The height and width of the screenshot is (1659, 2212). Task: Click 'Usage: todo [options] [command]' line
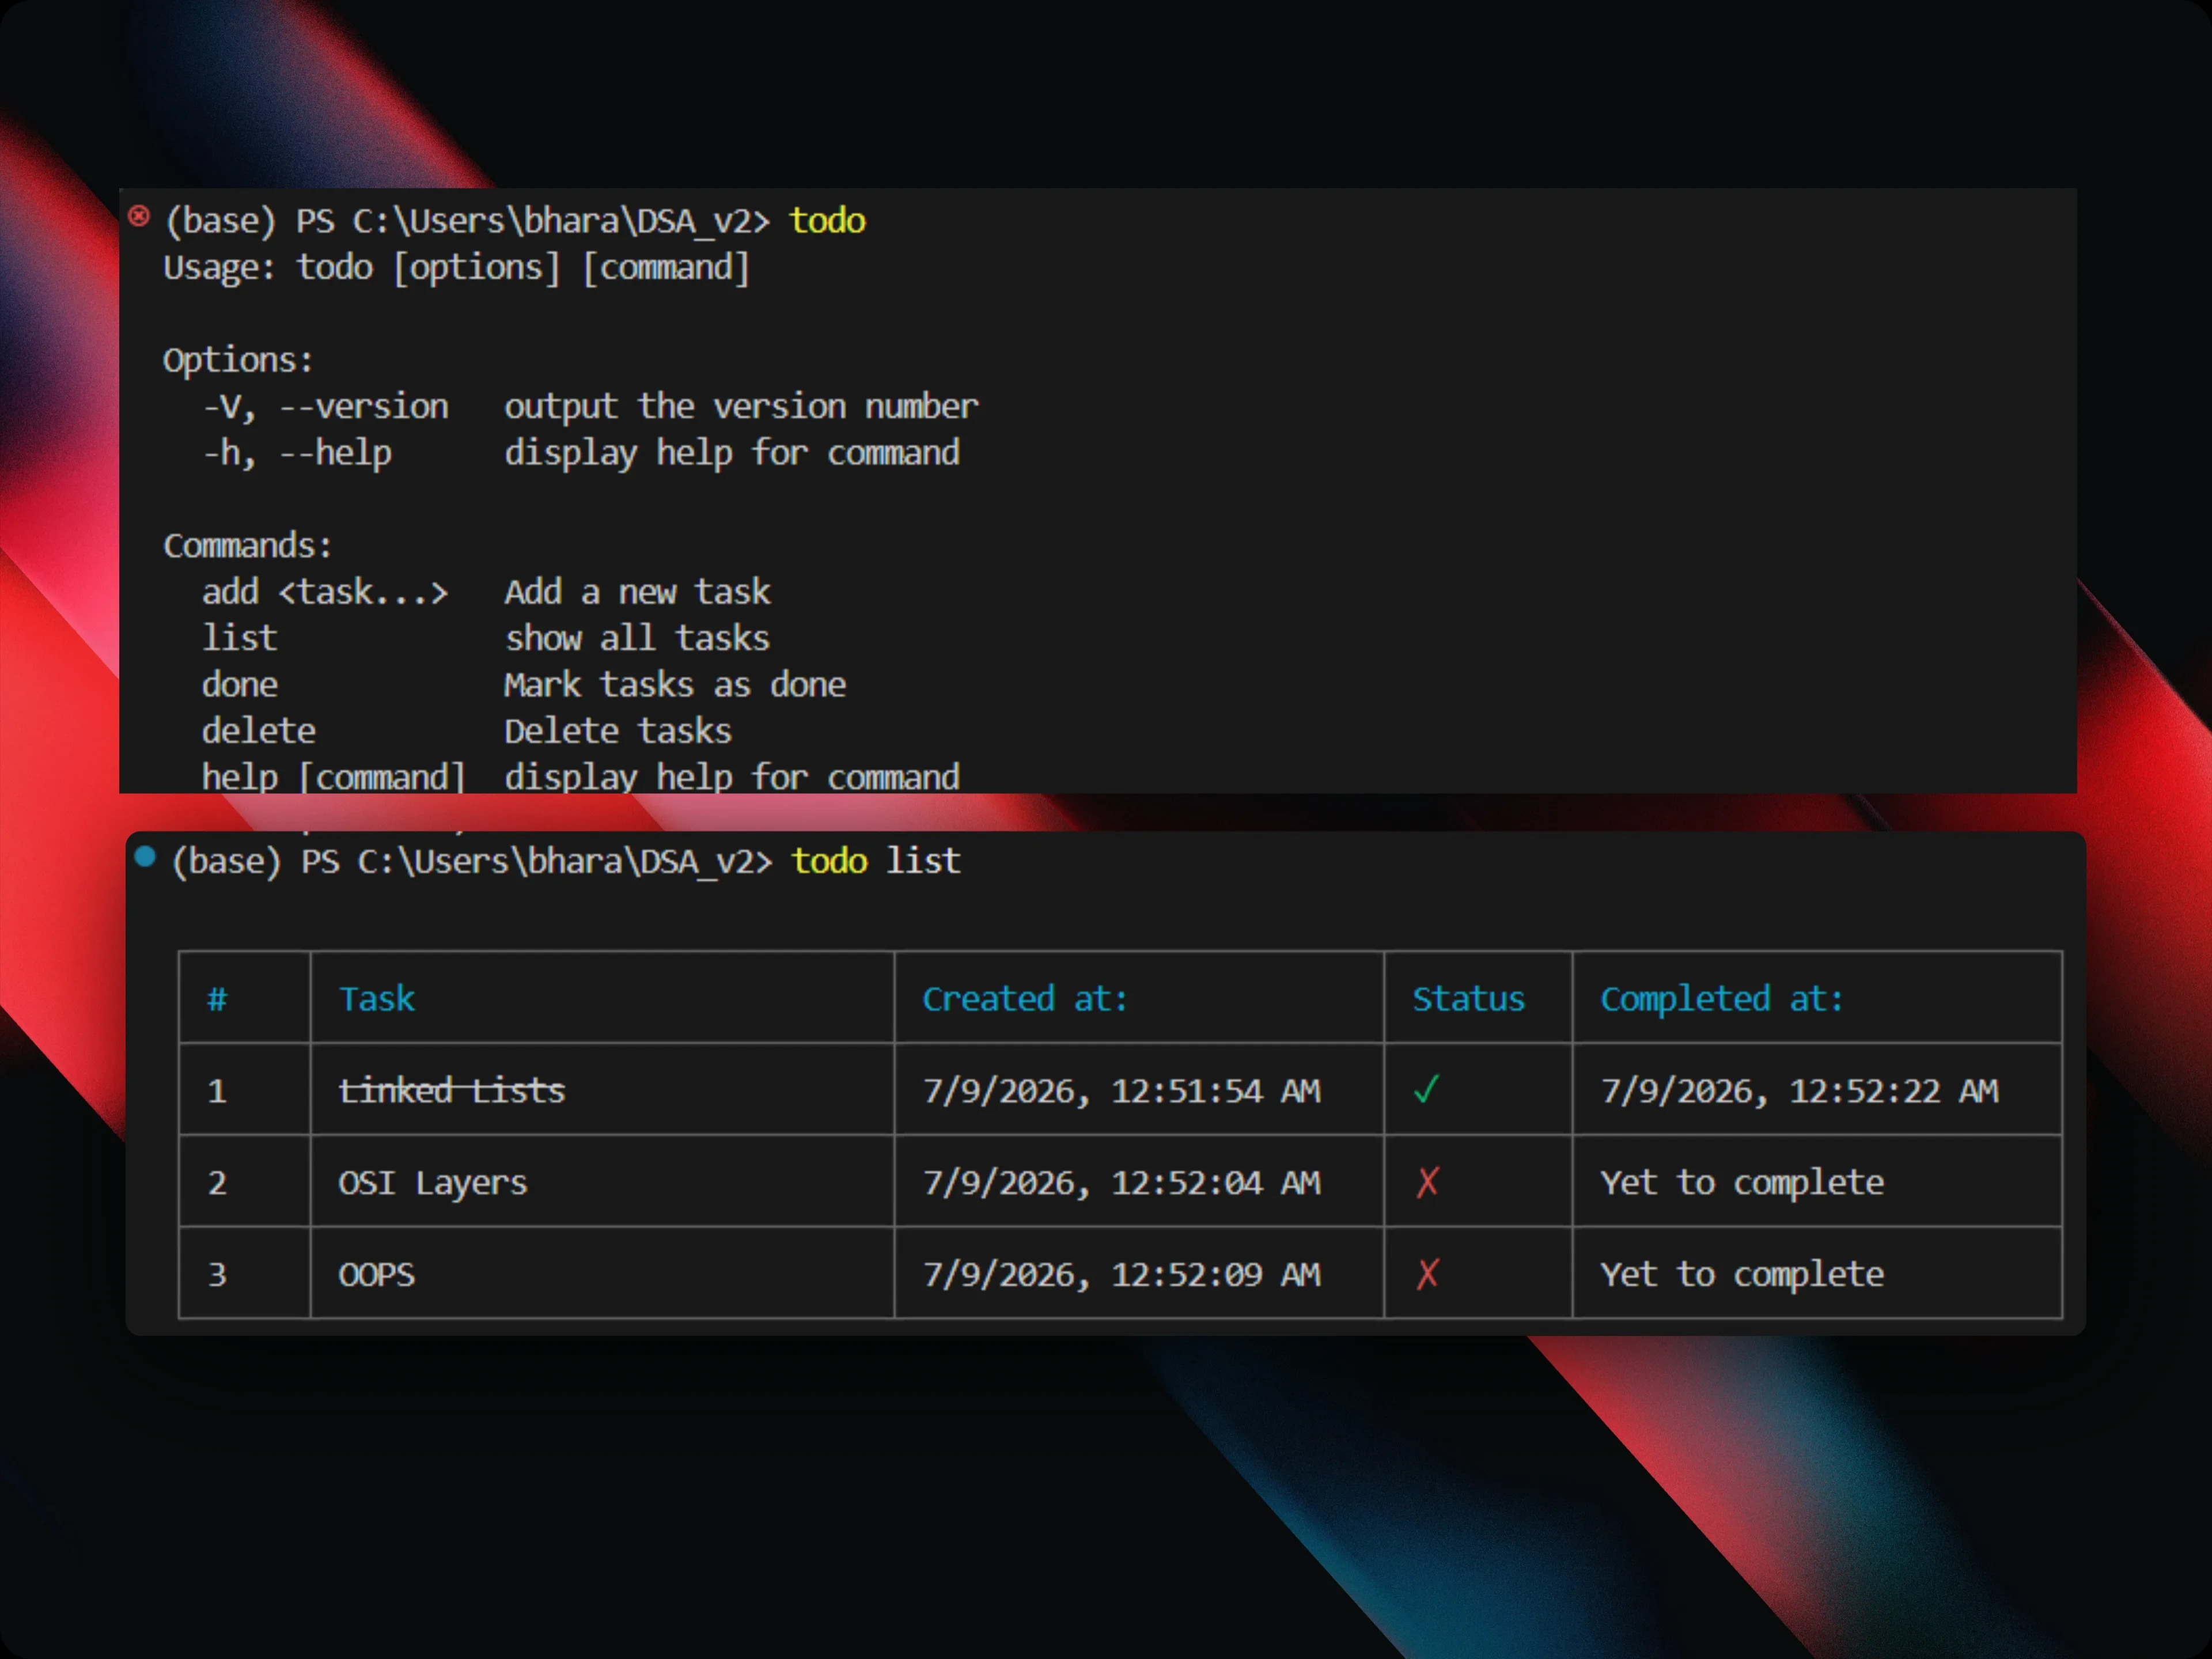coord(456,268)
